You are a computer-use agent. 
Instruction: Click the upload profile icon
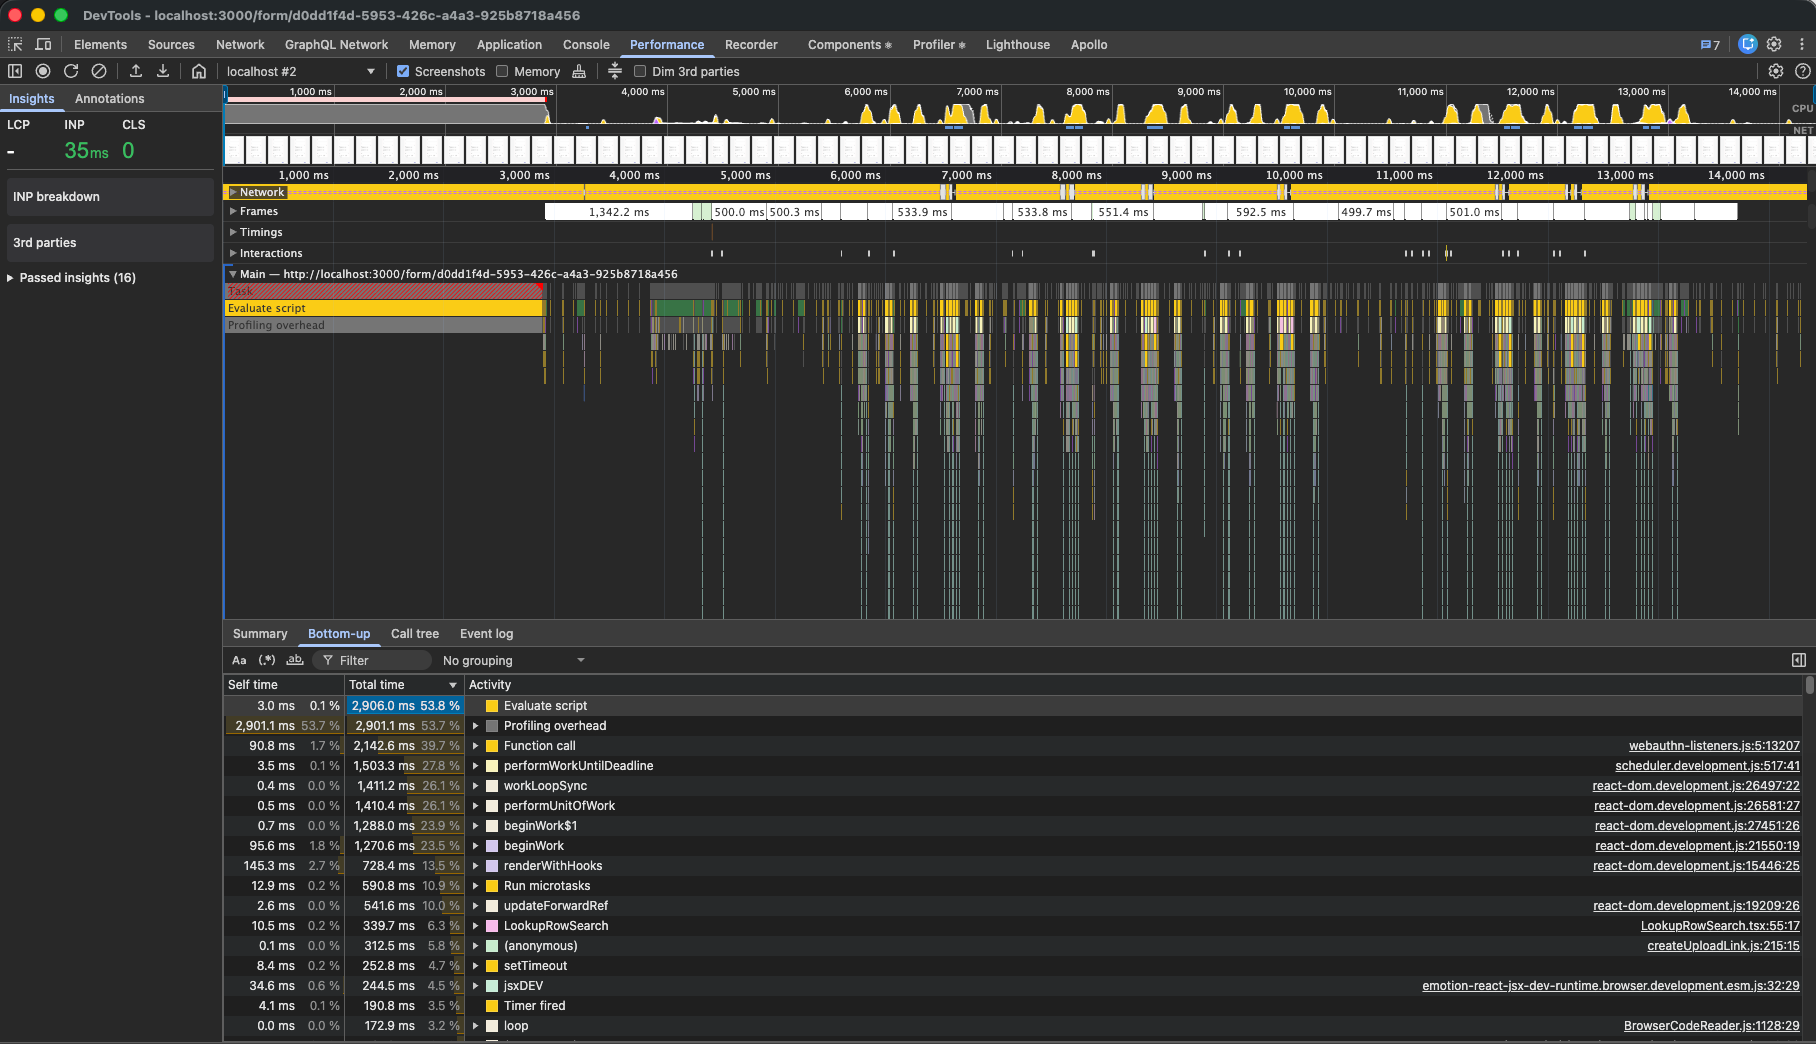point(136,71)
